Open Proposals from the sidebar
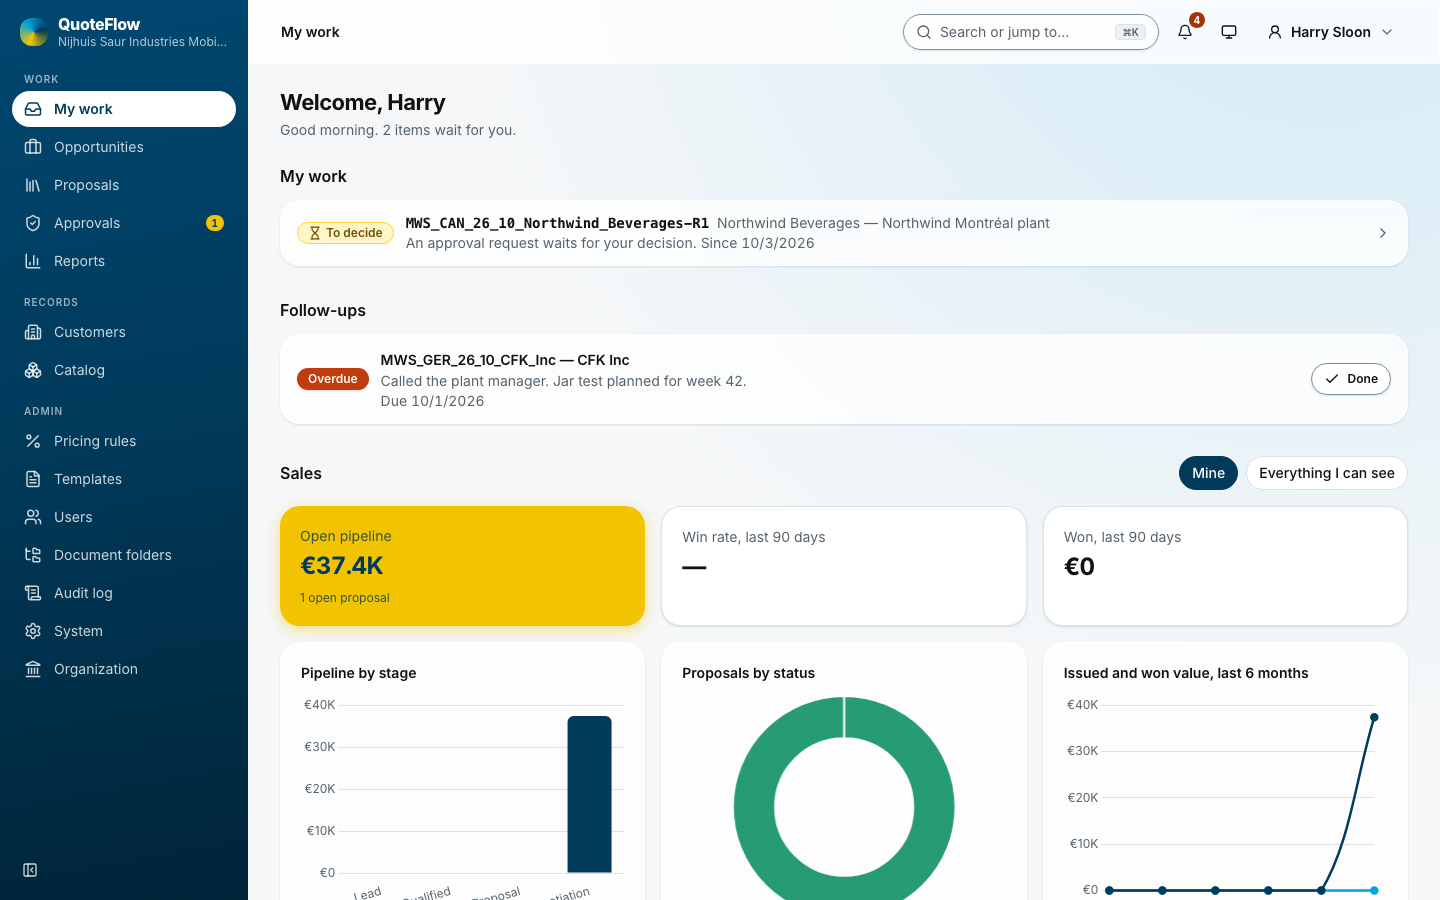Image resolution: width=1440 pixels, height=900 pixels. [x=124, y=185]
